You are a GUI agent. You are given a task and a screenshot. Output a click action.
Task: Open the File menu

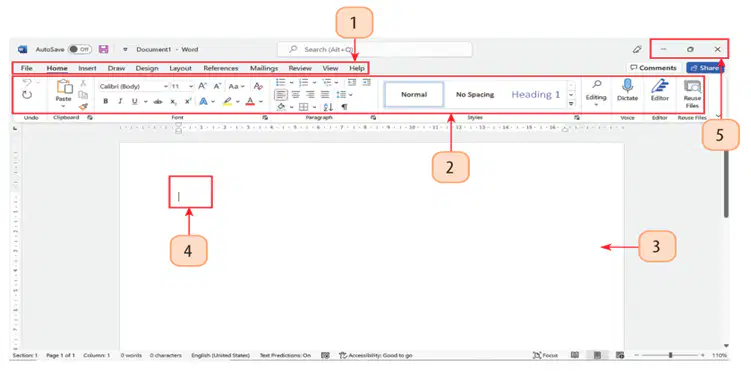point(27,68)
